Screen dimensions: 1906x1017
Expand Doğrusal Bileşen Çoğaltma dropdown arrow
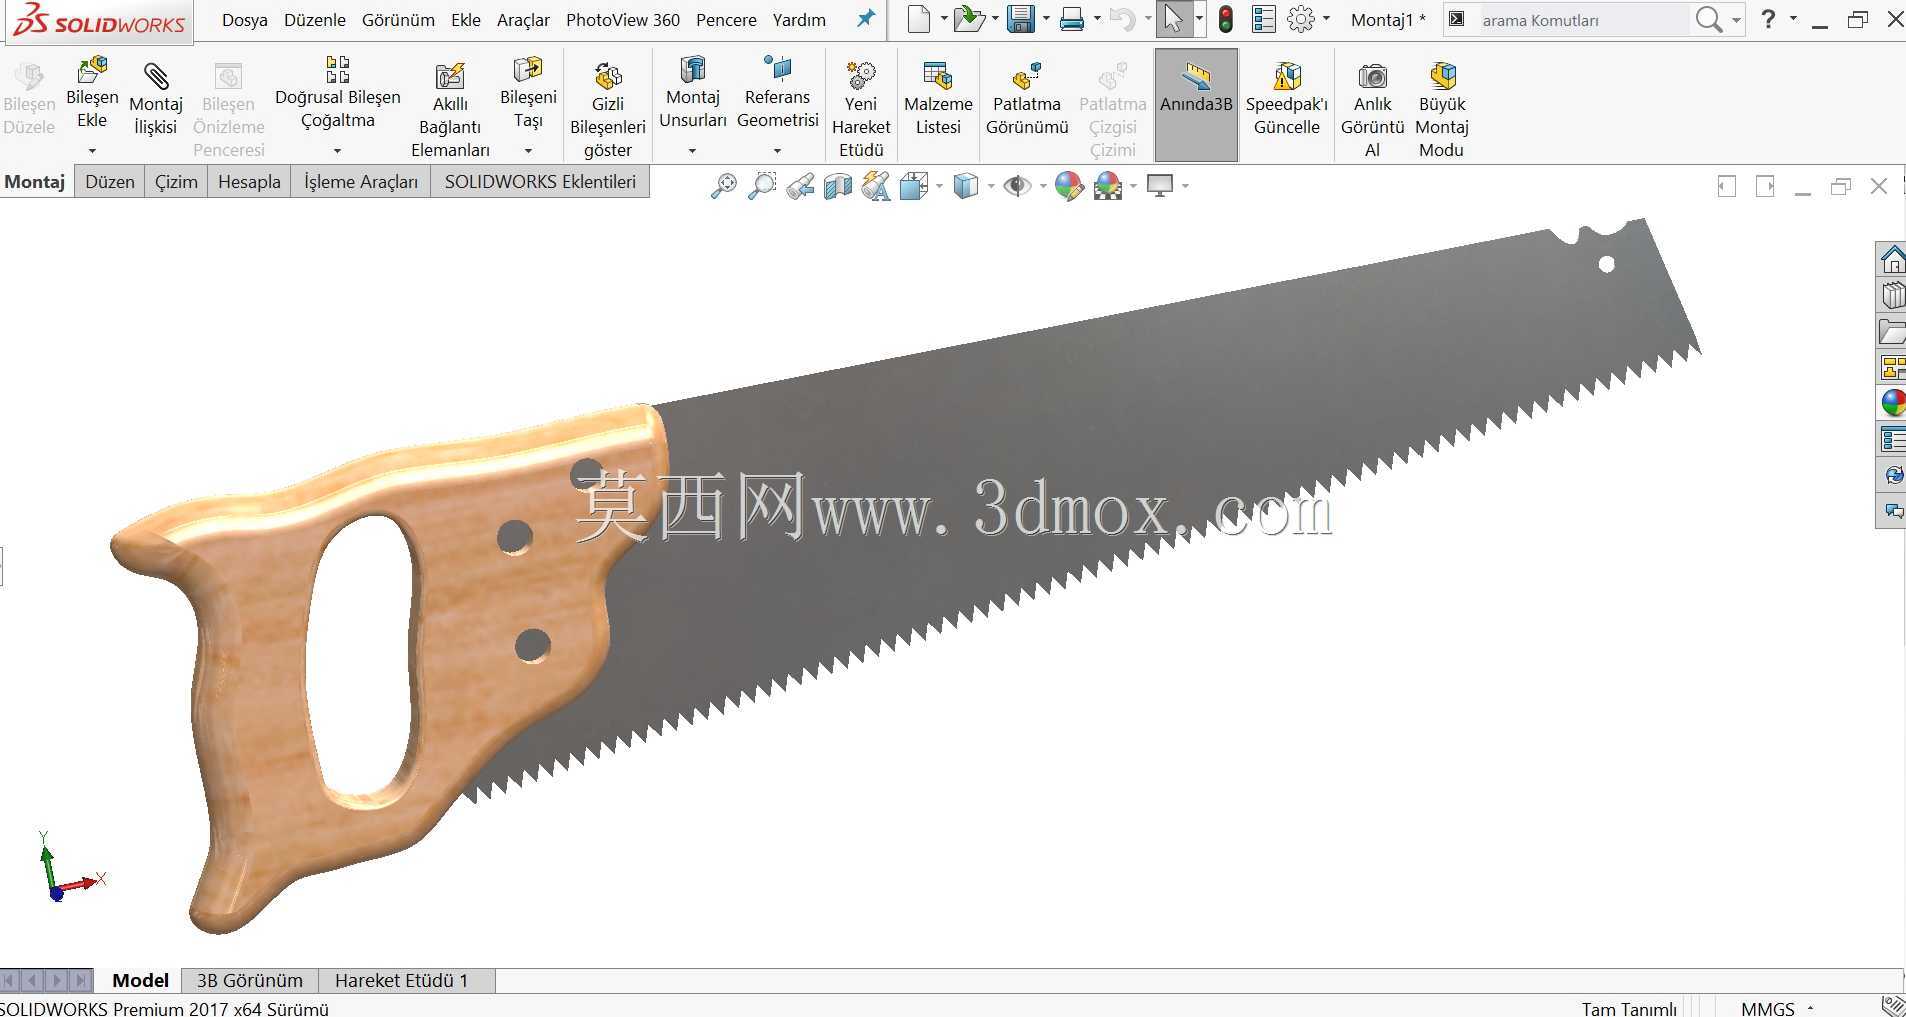(337, 151)
